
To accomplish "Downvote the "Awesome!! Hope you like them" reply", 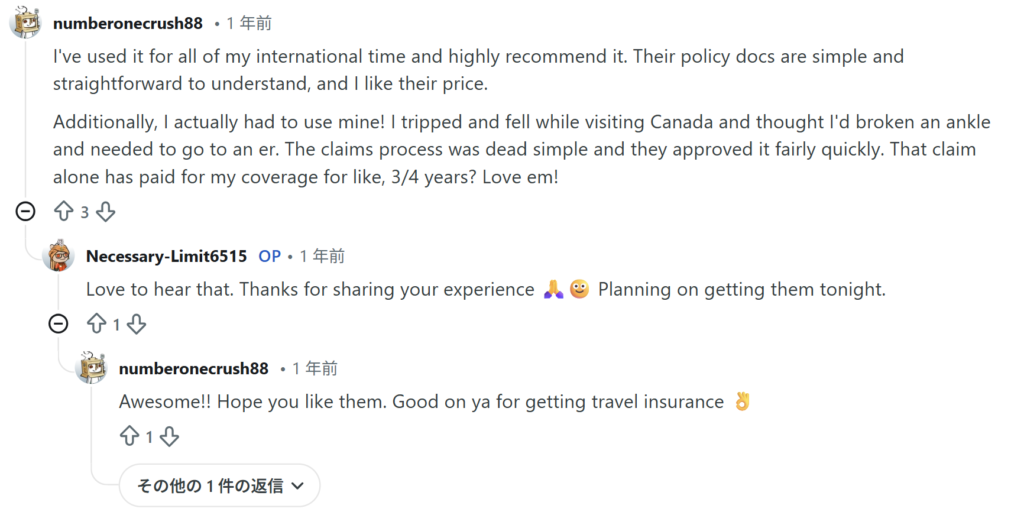I will [169, 436].
